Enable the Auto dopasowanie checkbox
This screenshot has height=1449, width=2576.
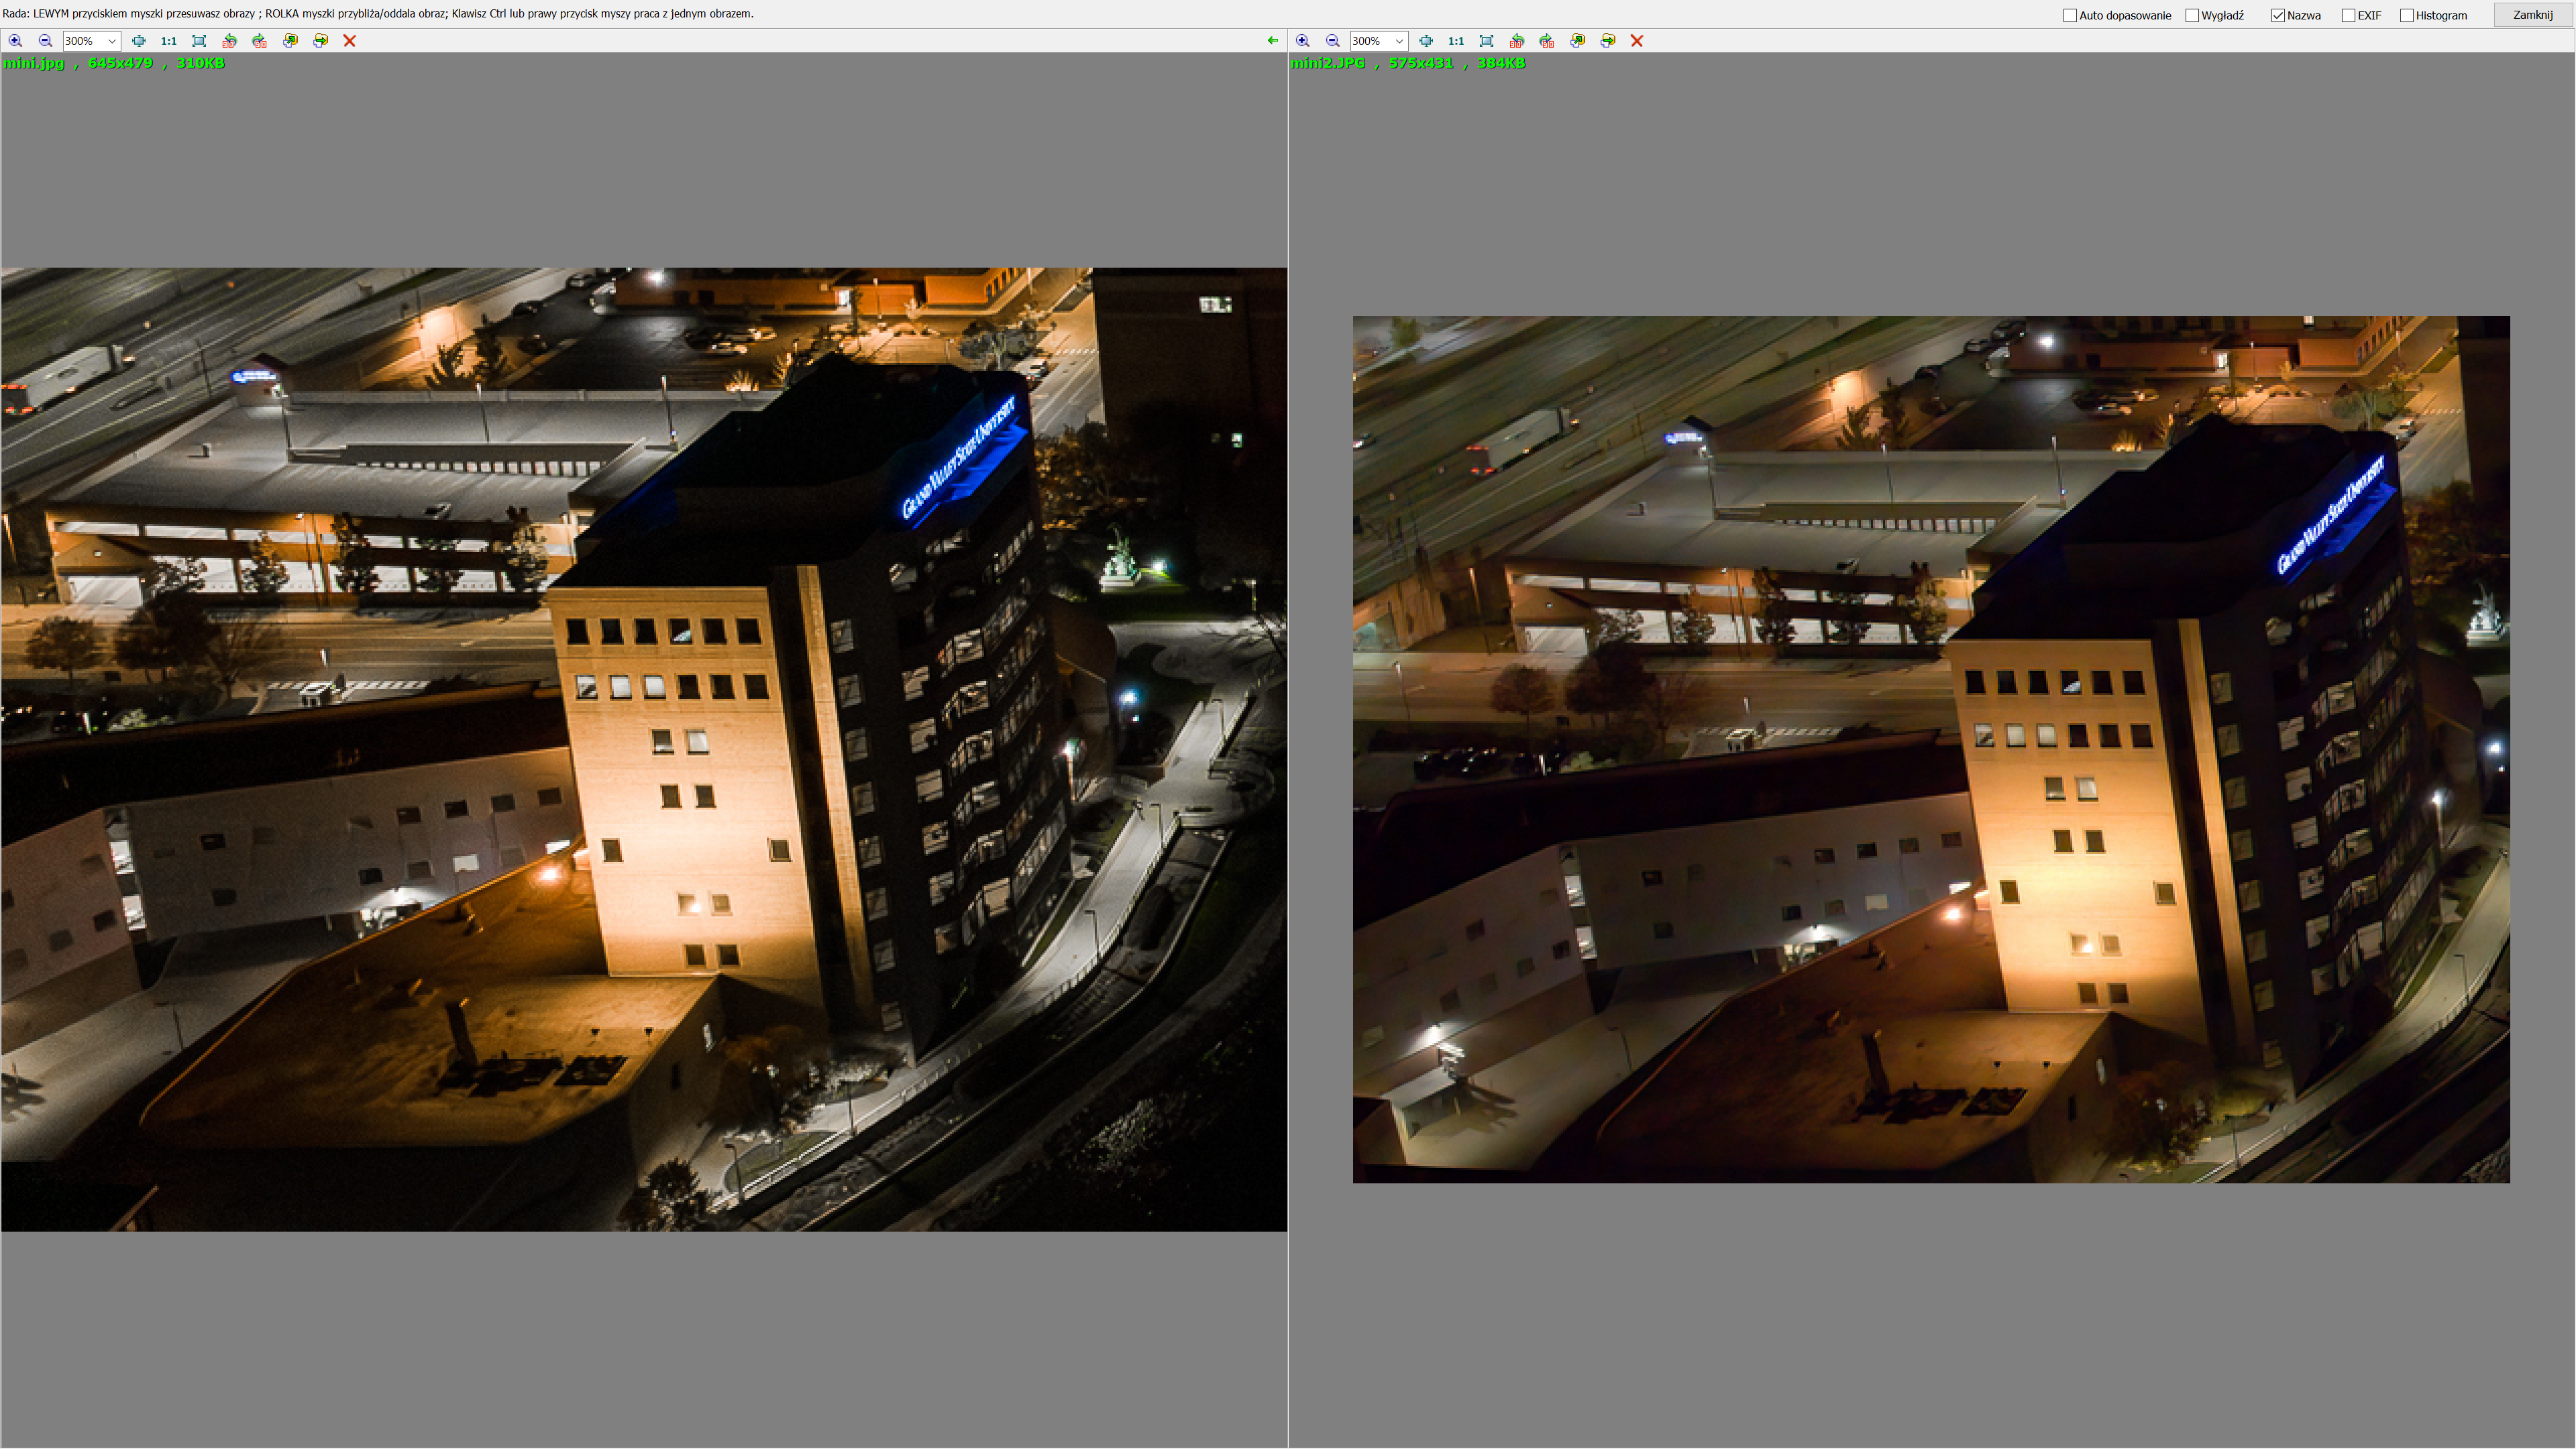click(2070, 15)
